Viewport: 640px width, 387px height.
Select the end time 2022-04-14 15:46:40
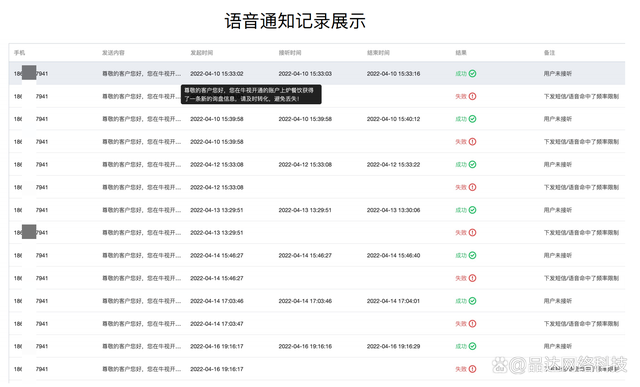tap(393, 256)
